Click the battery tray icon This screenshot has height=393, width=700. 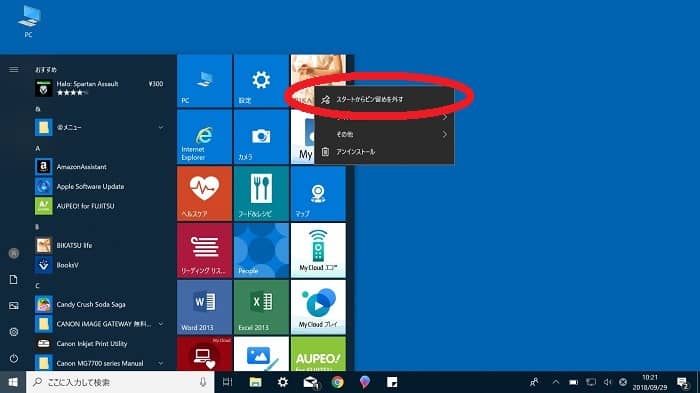(x=574, y=382)
